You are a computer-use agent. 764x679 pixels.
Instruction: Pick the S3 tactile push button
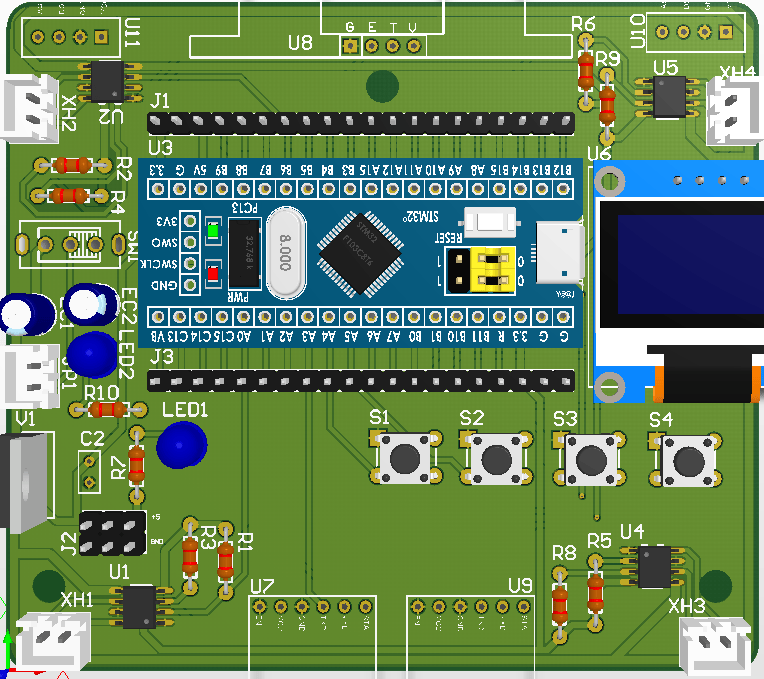click(x=591, y=458)
